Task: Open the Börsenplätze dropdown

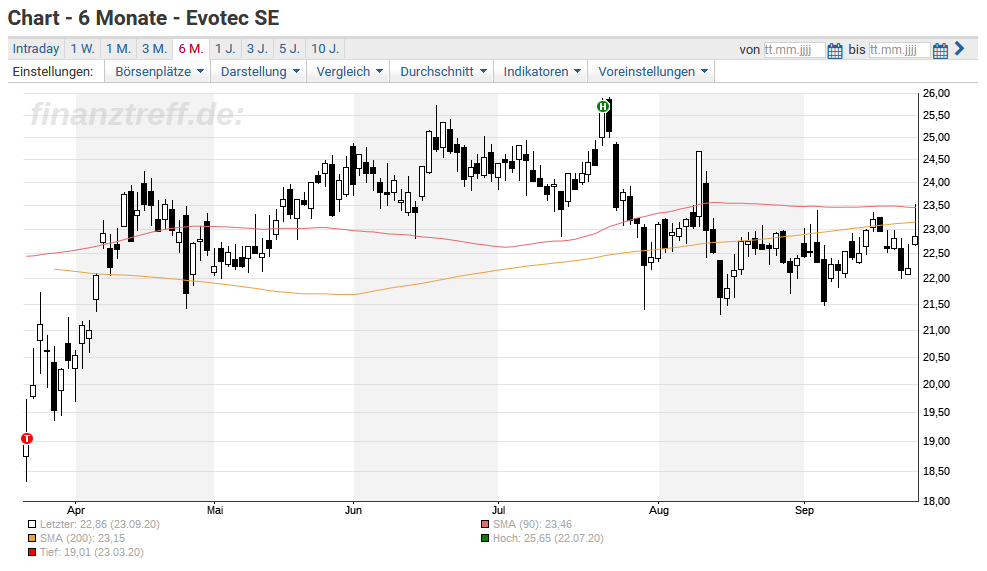Action: point(159,72)
